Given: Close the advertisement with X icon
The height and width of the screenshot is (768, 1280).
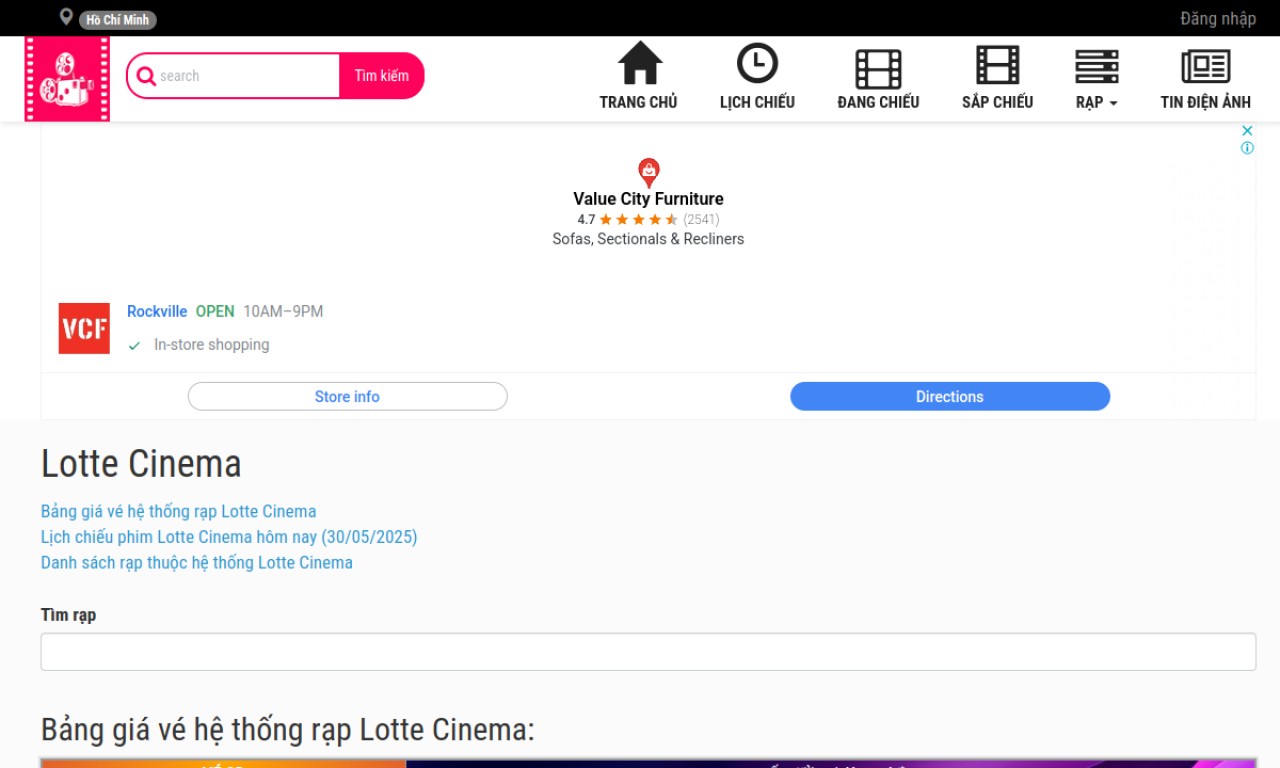Looking at the screenshot, I should pos(1247,130).
